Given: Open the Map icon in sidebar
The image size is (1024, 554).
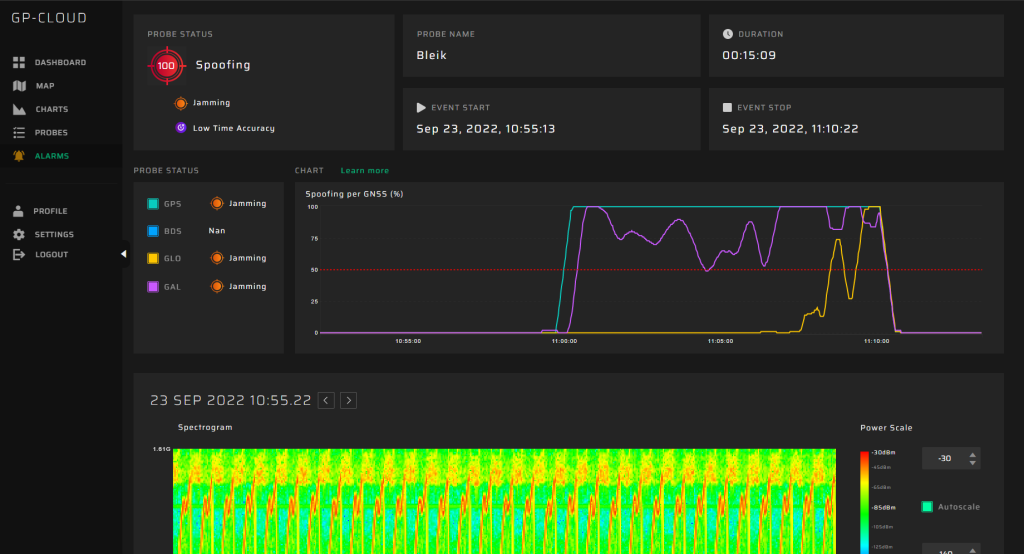Looking at the screenshot, I should click(x=19, y=86).
